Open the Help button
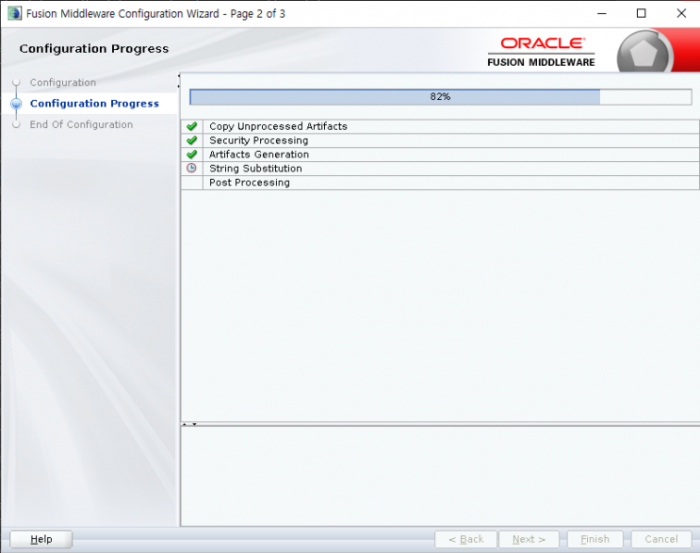 coord(41,539)
